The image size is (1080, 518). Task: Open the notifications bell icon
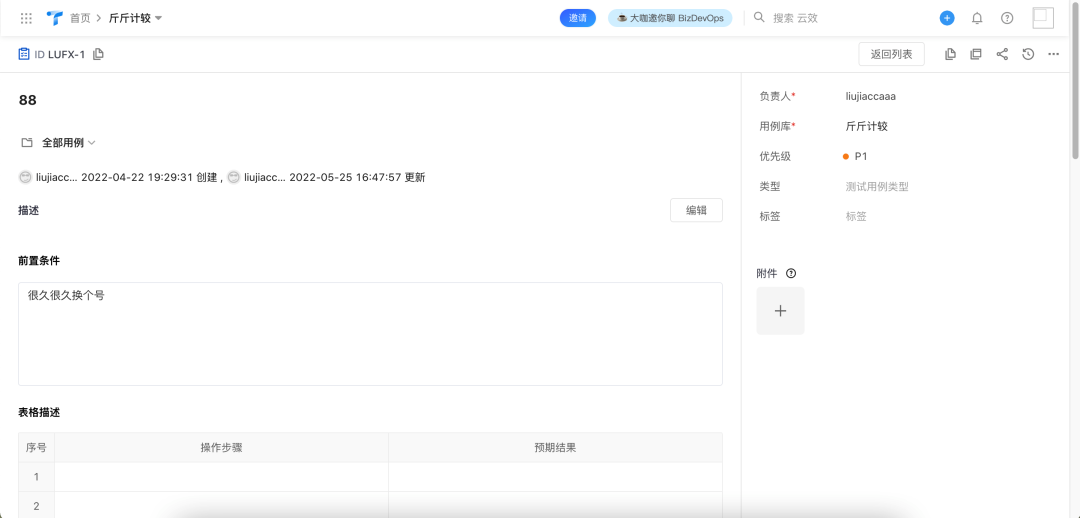(977, 19)
